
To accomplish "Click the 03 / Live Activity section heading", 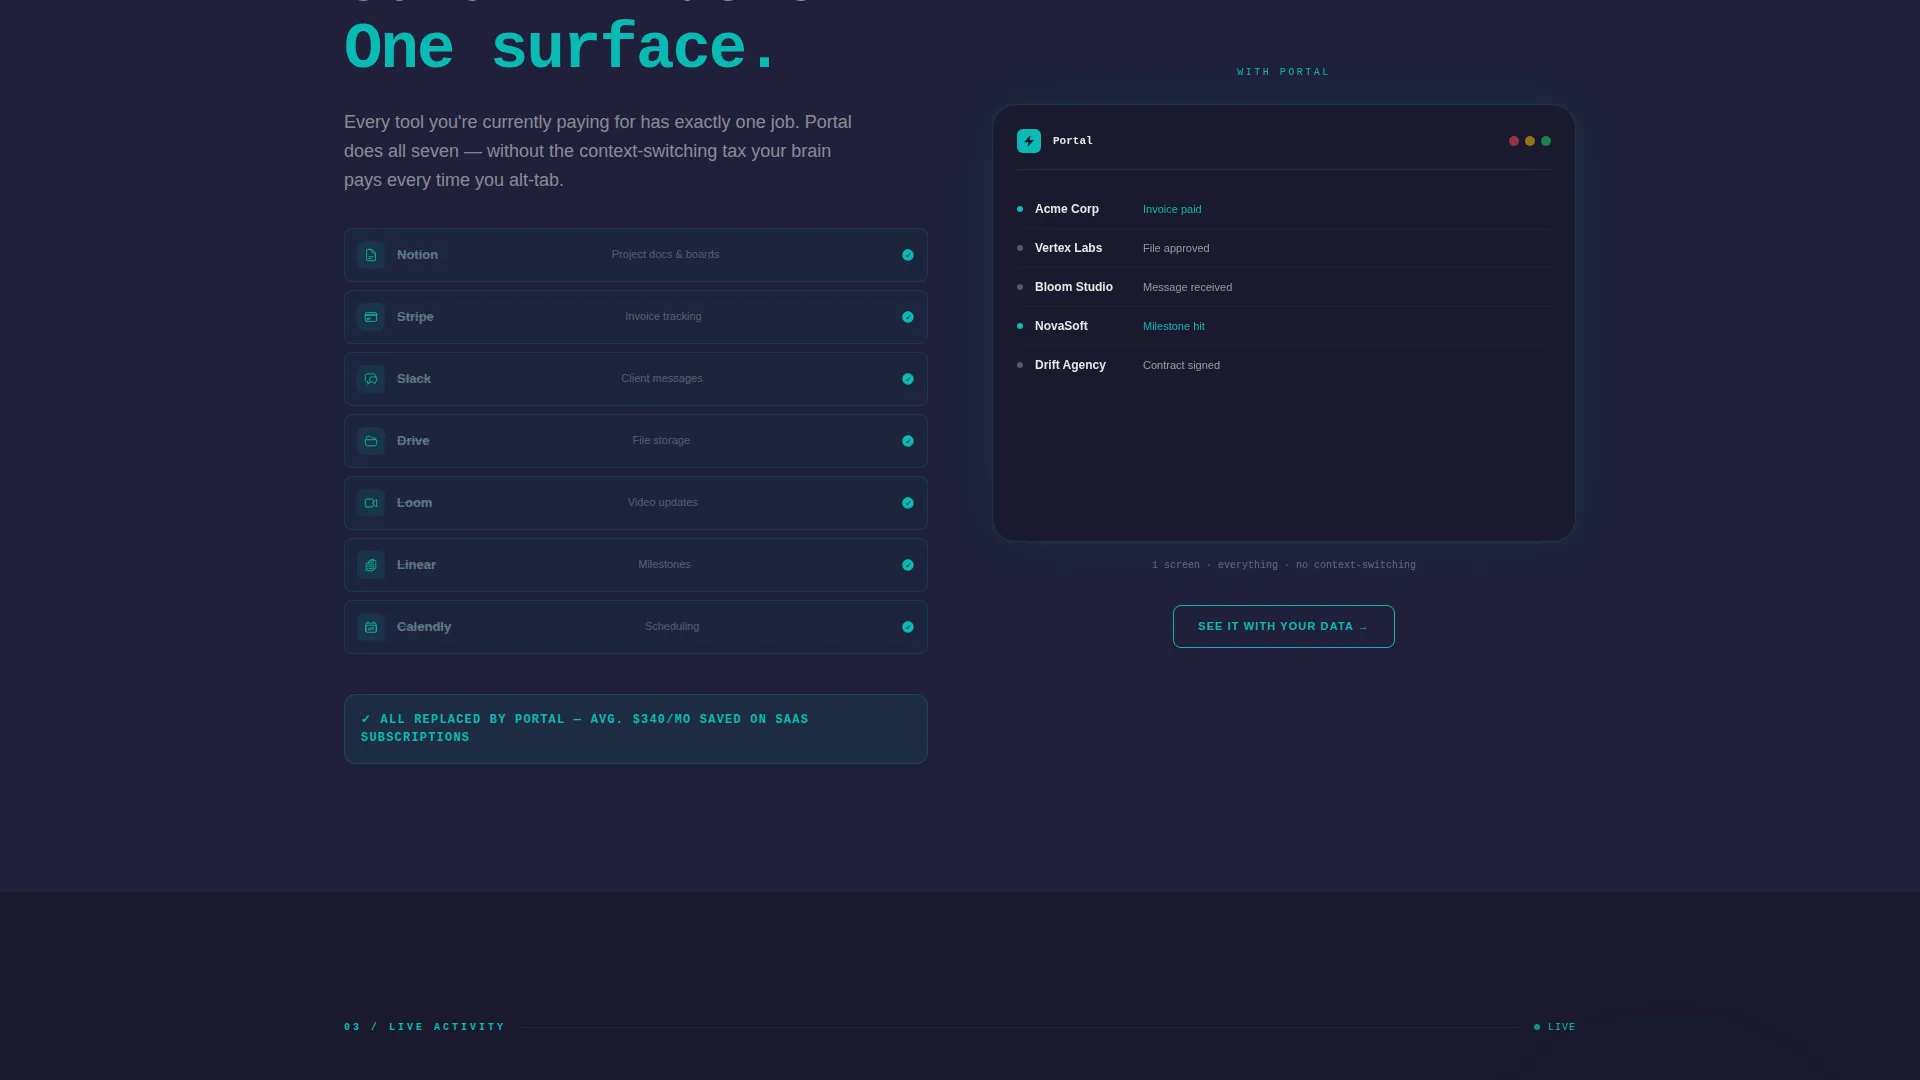I will pos(424,1027).
